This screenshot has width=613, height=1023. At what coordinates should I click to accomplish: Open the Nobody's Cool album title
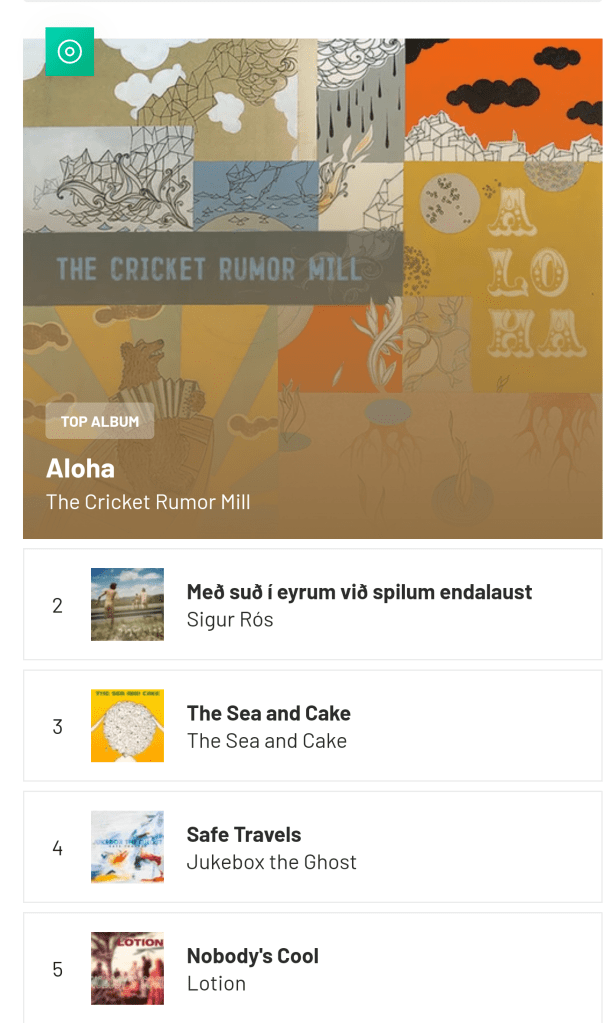253,956
